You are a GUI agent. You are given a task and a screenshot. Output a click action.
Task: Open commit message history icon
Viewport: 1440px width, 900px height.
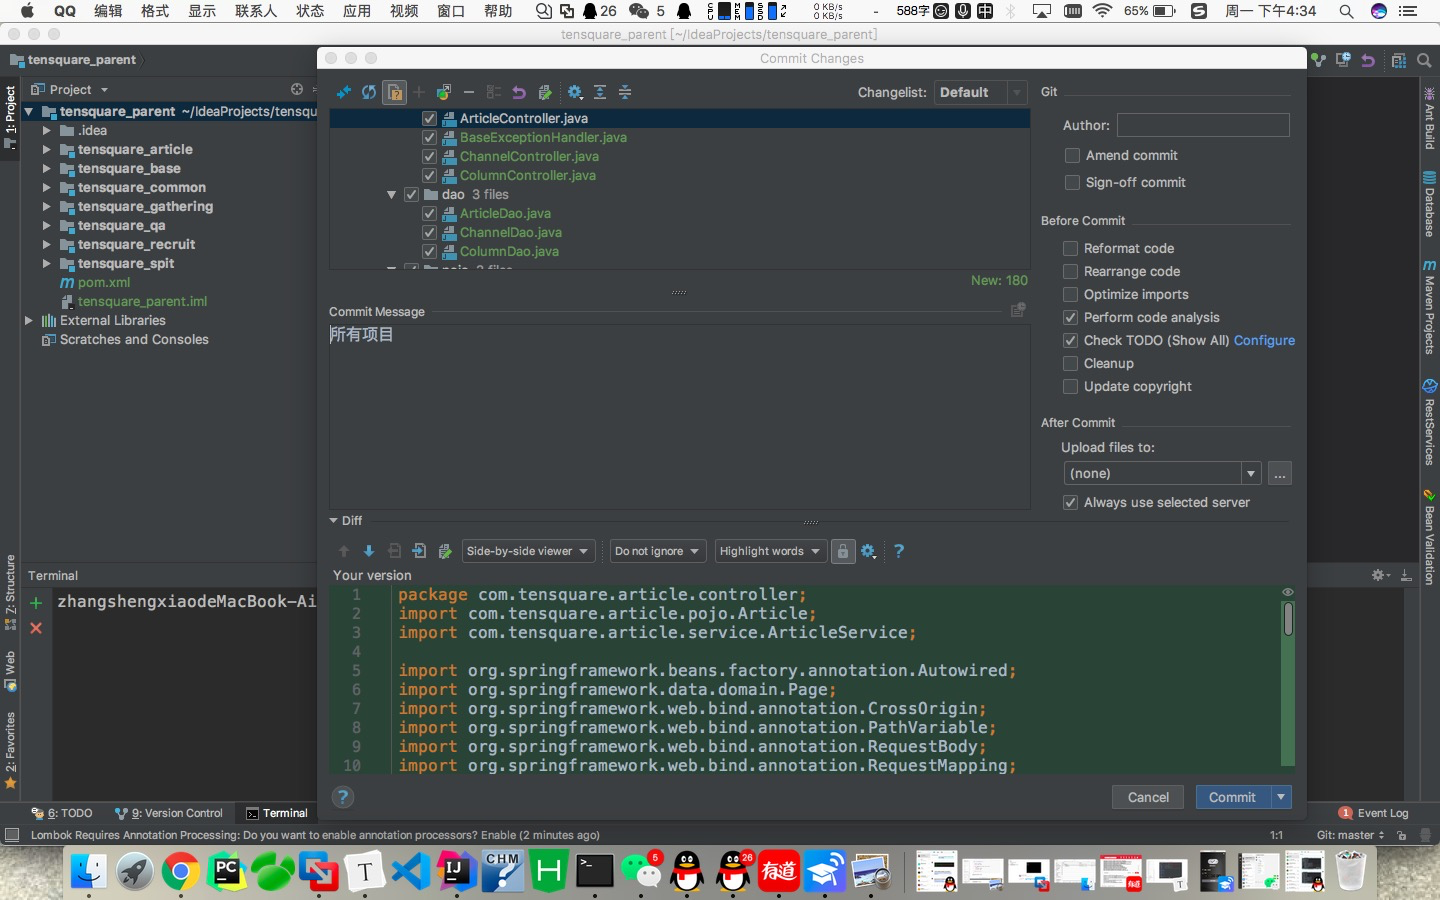[x=1018, y=310]
